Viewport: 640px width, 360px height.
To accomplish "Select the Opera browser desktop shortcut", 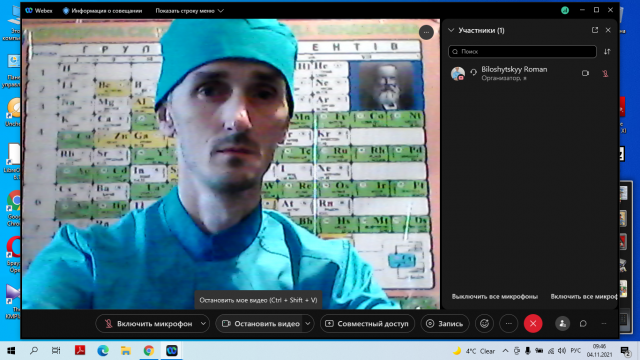I will tap(13, 254).
